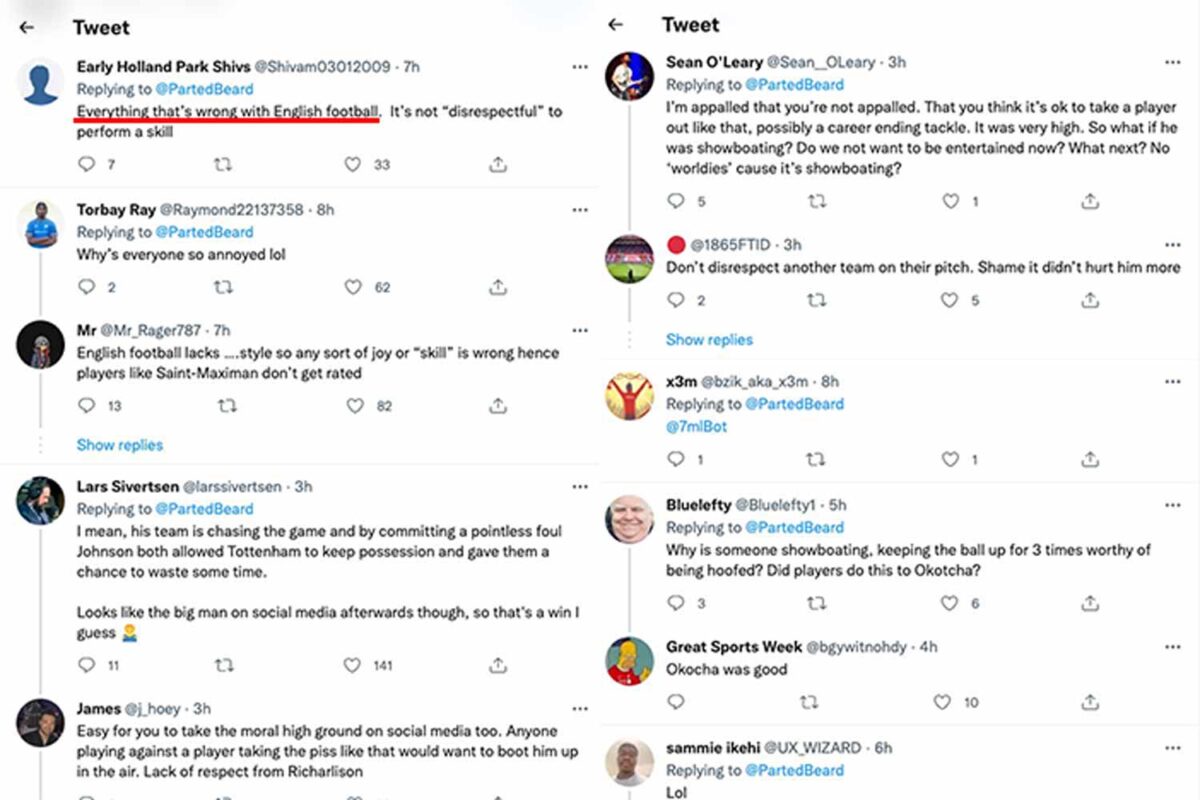Share Mr_Rager787's tweet
This screenshot has width=1200, height=800.
pyautogui.click(x=498, y=405)
